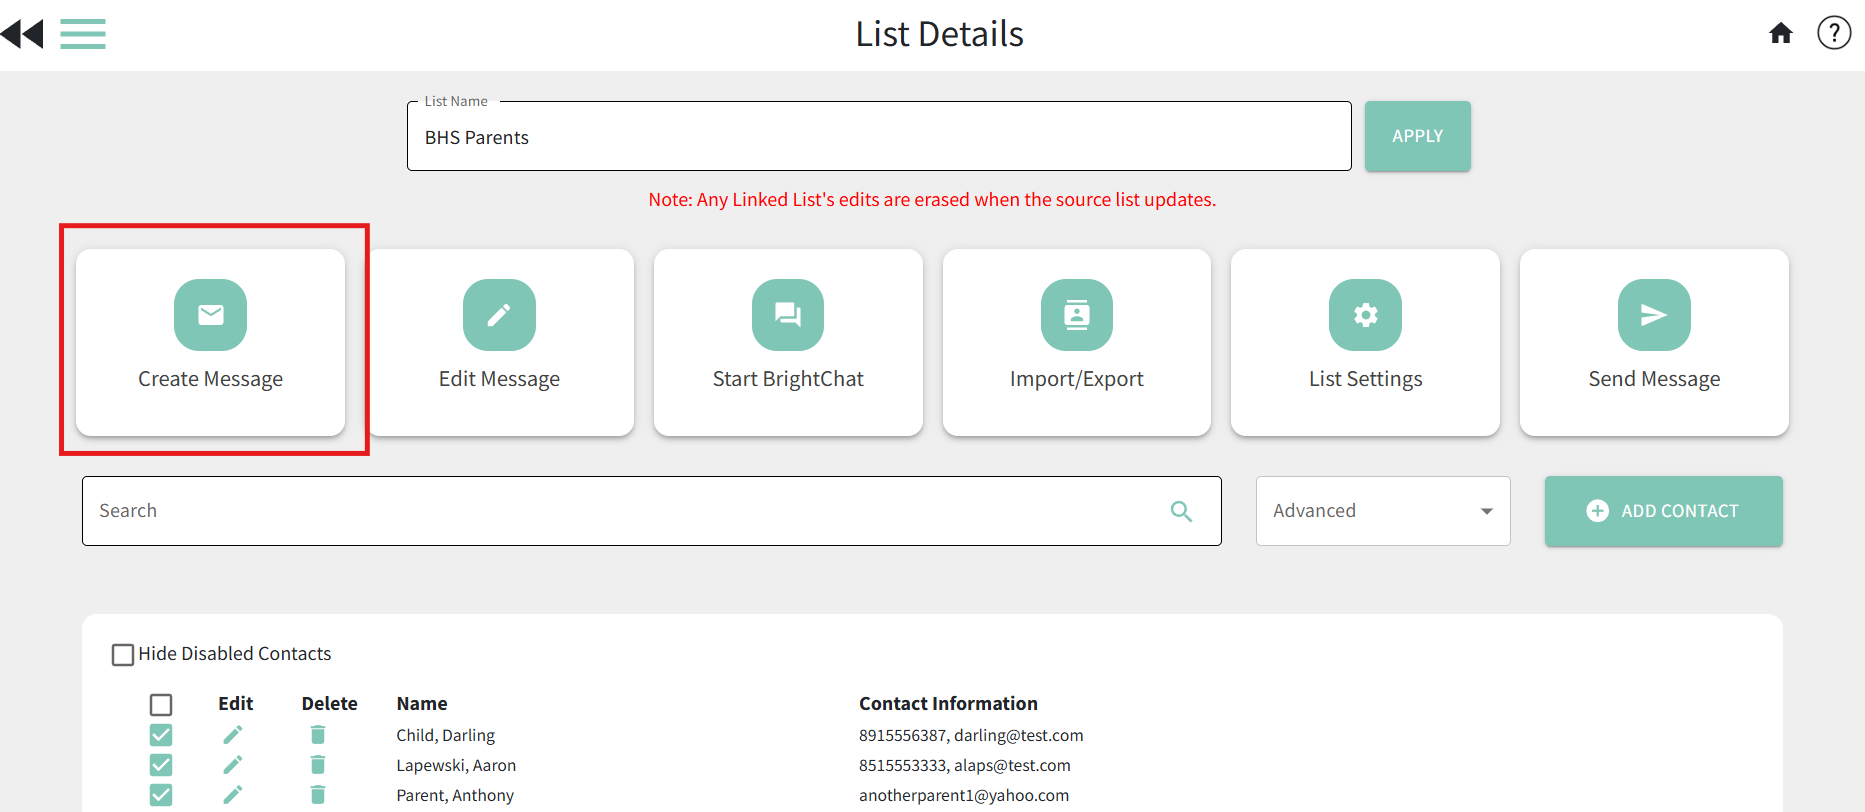The image size is (1865, 812).
Task: Click the Create Message envelope icon
Action: (210, 315)
